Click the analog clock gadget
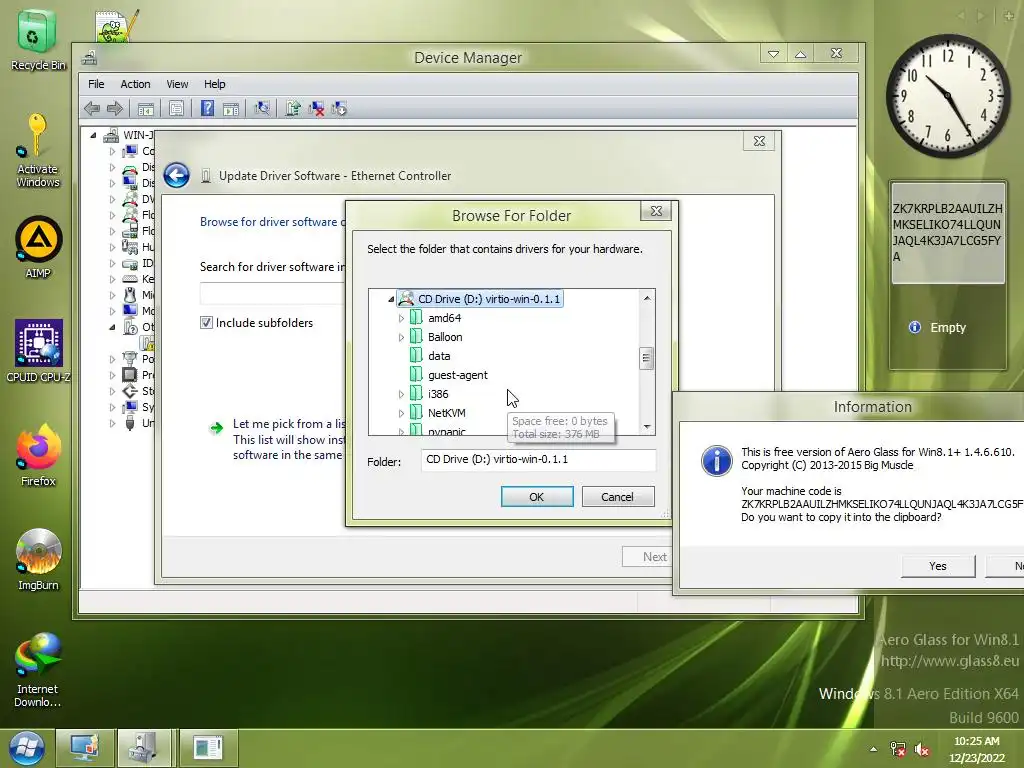 point(948,96)
